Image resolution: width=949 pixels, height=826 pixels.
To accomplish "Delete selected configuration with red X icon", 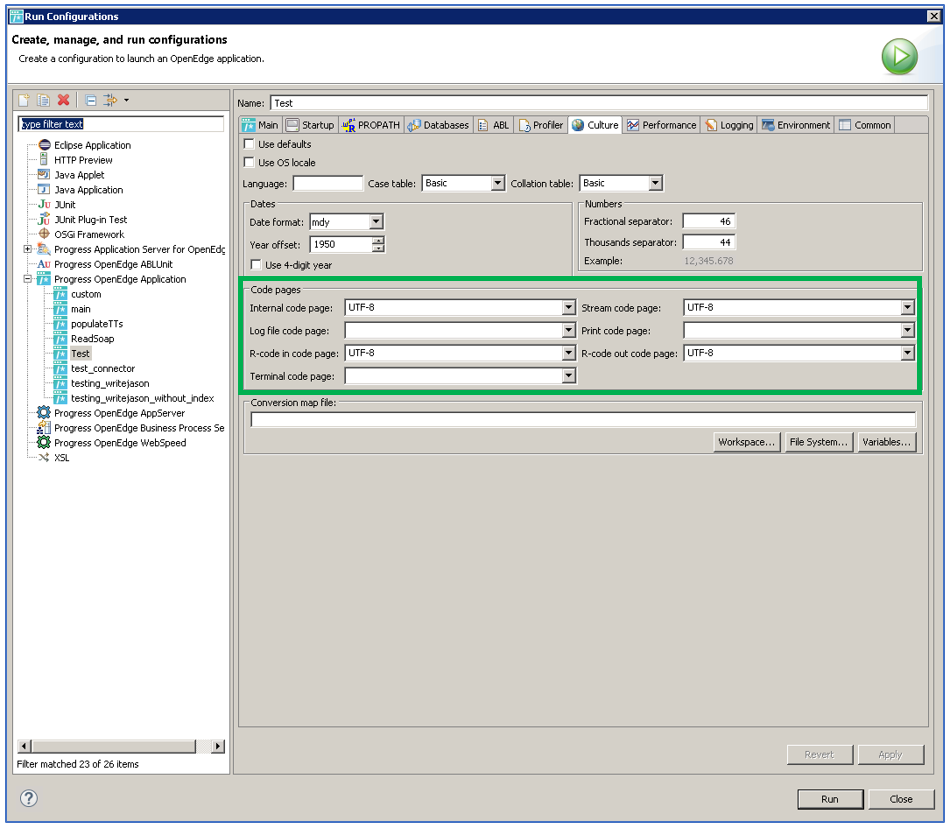I will (x=64, y=100).
